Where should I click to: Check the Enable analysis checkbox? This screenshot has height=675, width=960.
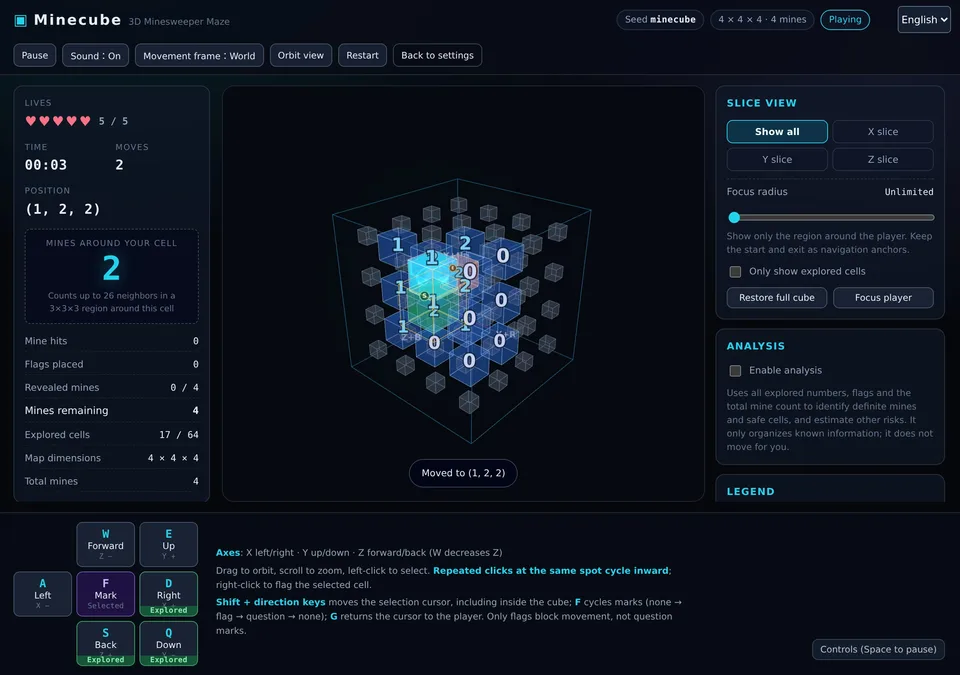[735, 371]
